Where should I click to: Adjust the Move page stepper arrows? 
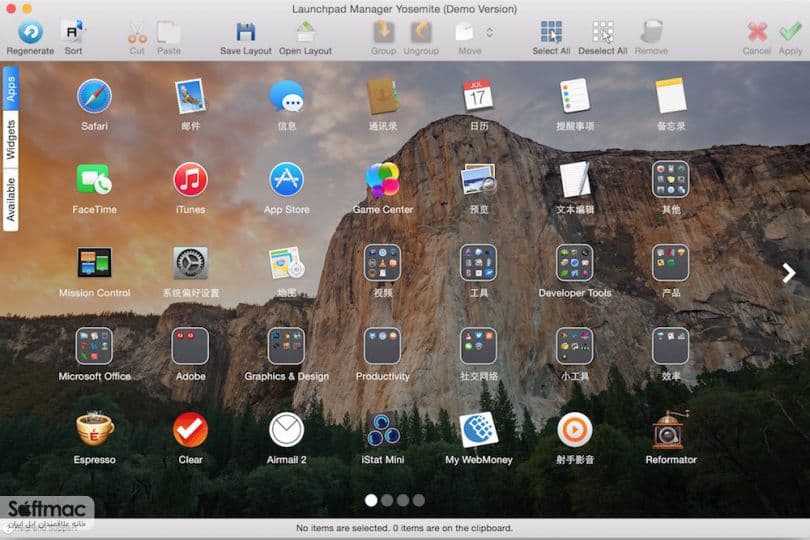point(489,33)
